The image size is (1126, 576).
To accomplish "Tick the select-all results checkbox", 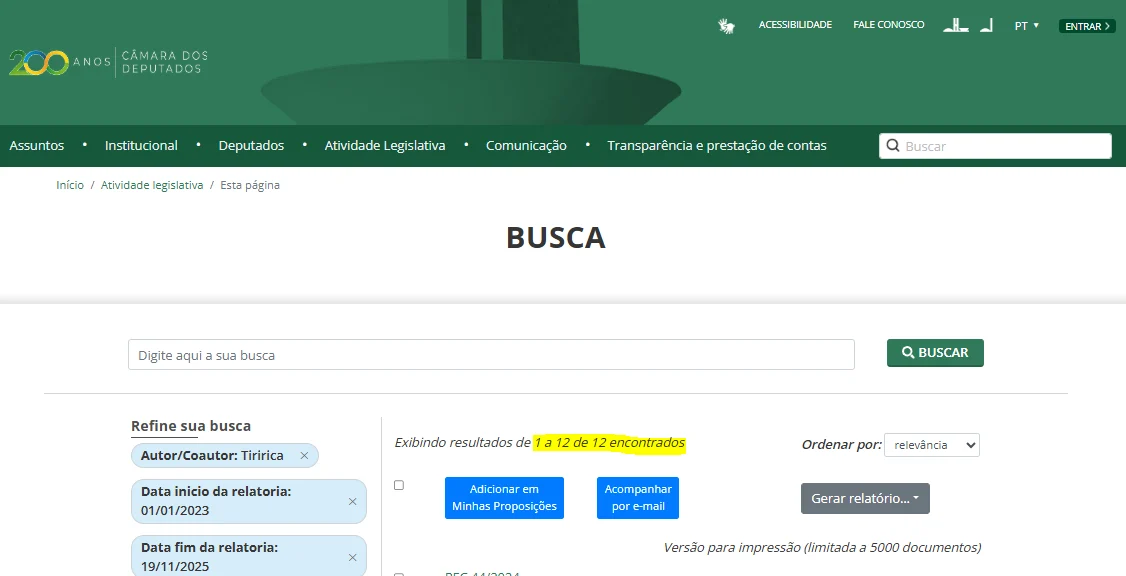I will (x=399, y=485).
